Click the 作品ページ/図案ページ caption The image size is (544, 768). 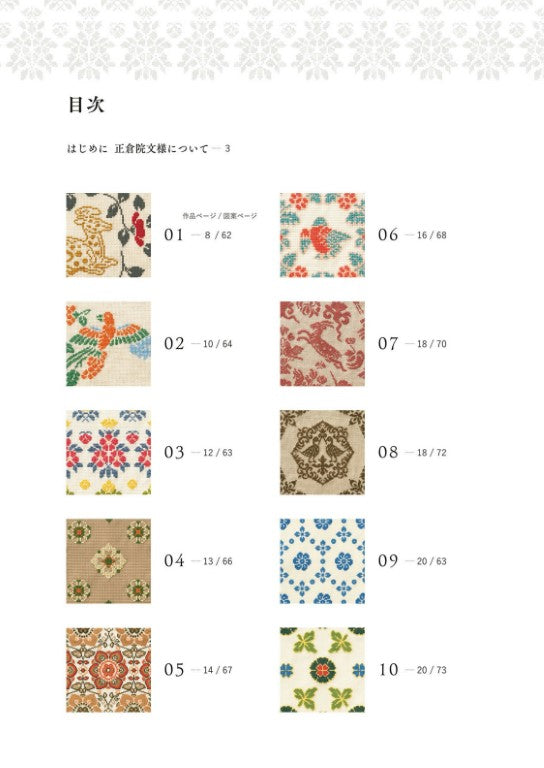coord(220,216)
